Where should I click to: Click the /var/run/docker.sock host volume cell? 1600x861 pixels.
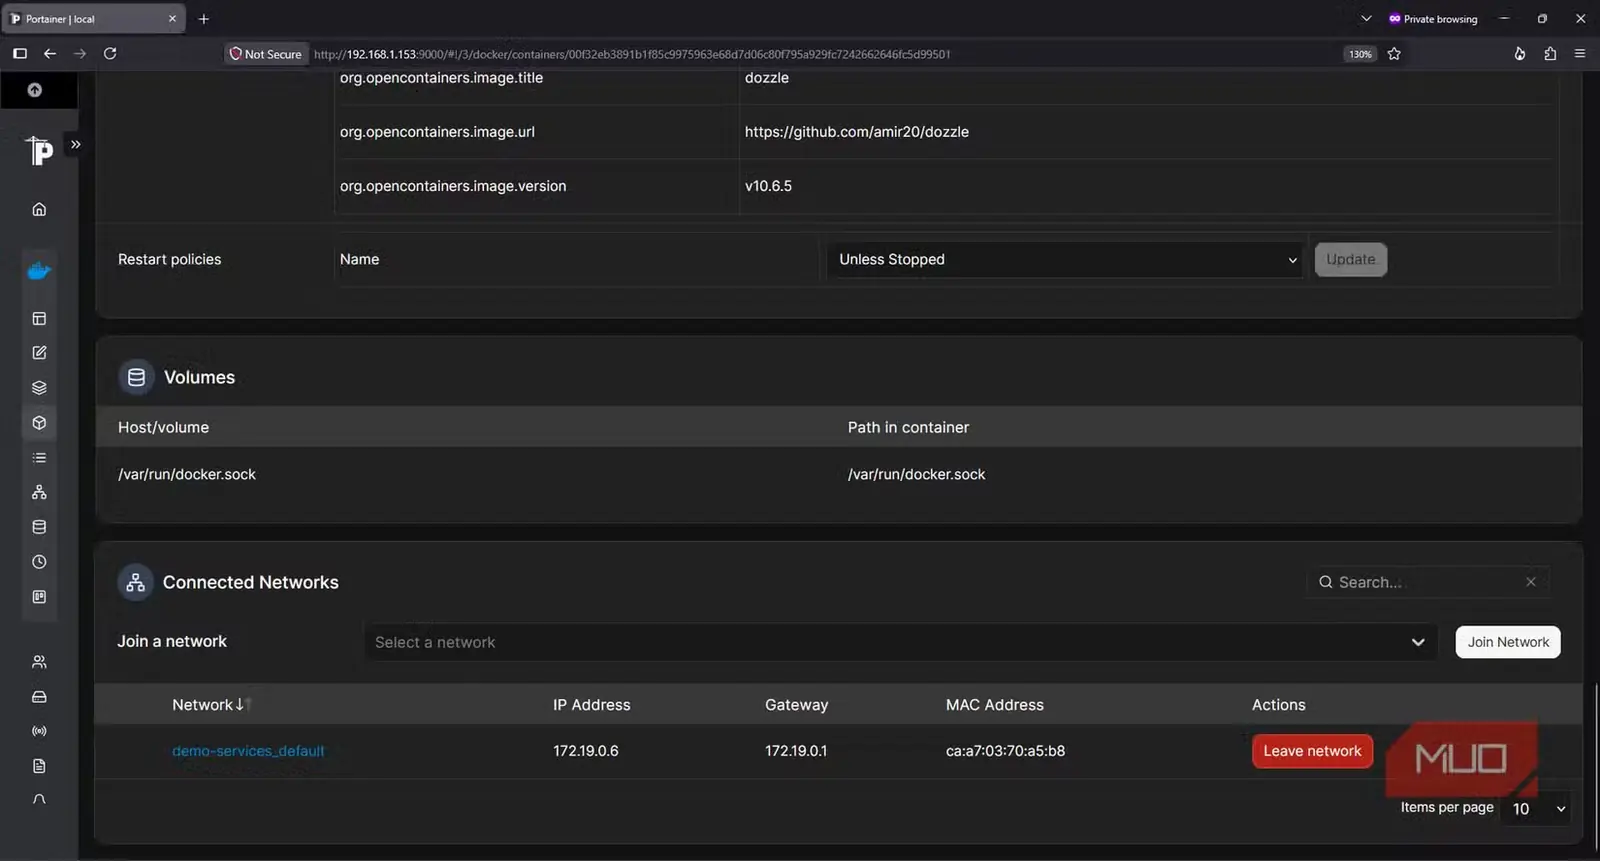187,474
